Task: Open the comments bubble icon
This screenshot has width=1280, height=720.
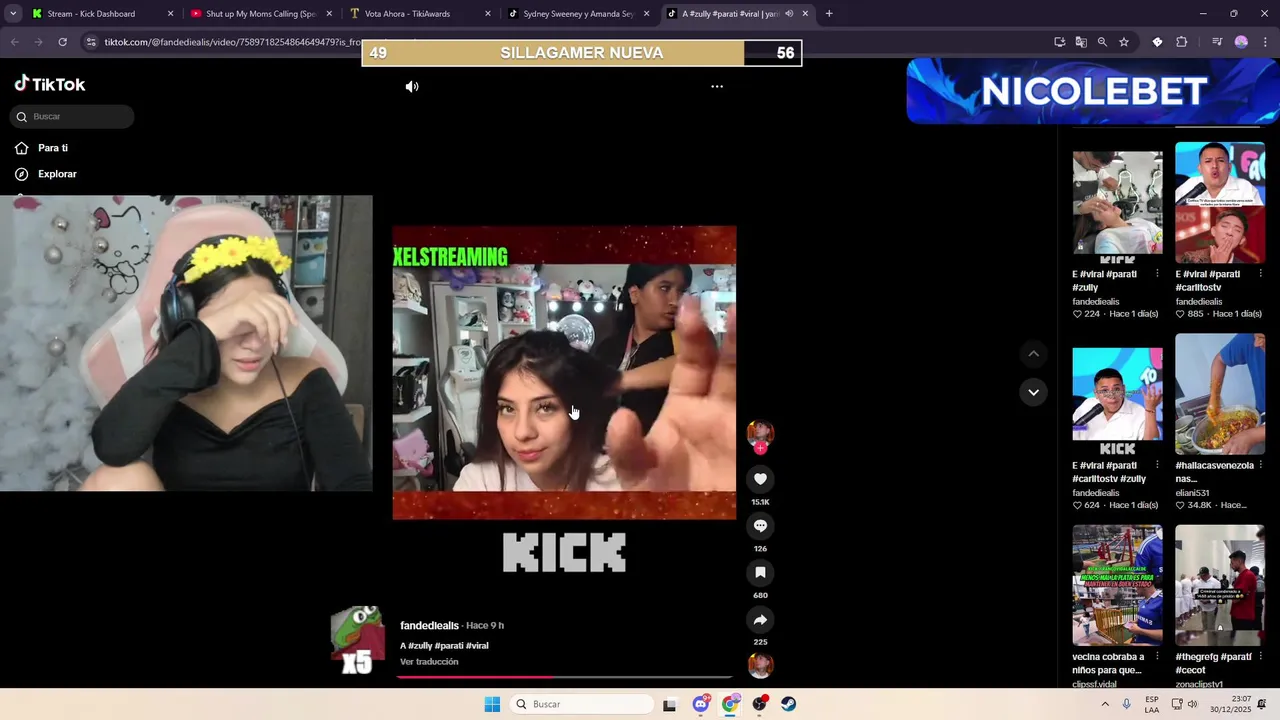Action: (760, 526)
